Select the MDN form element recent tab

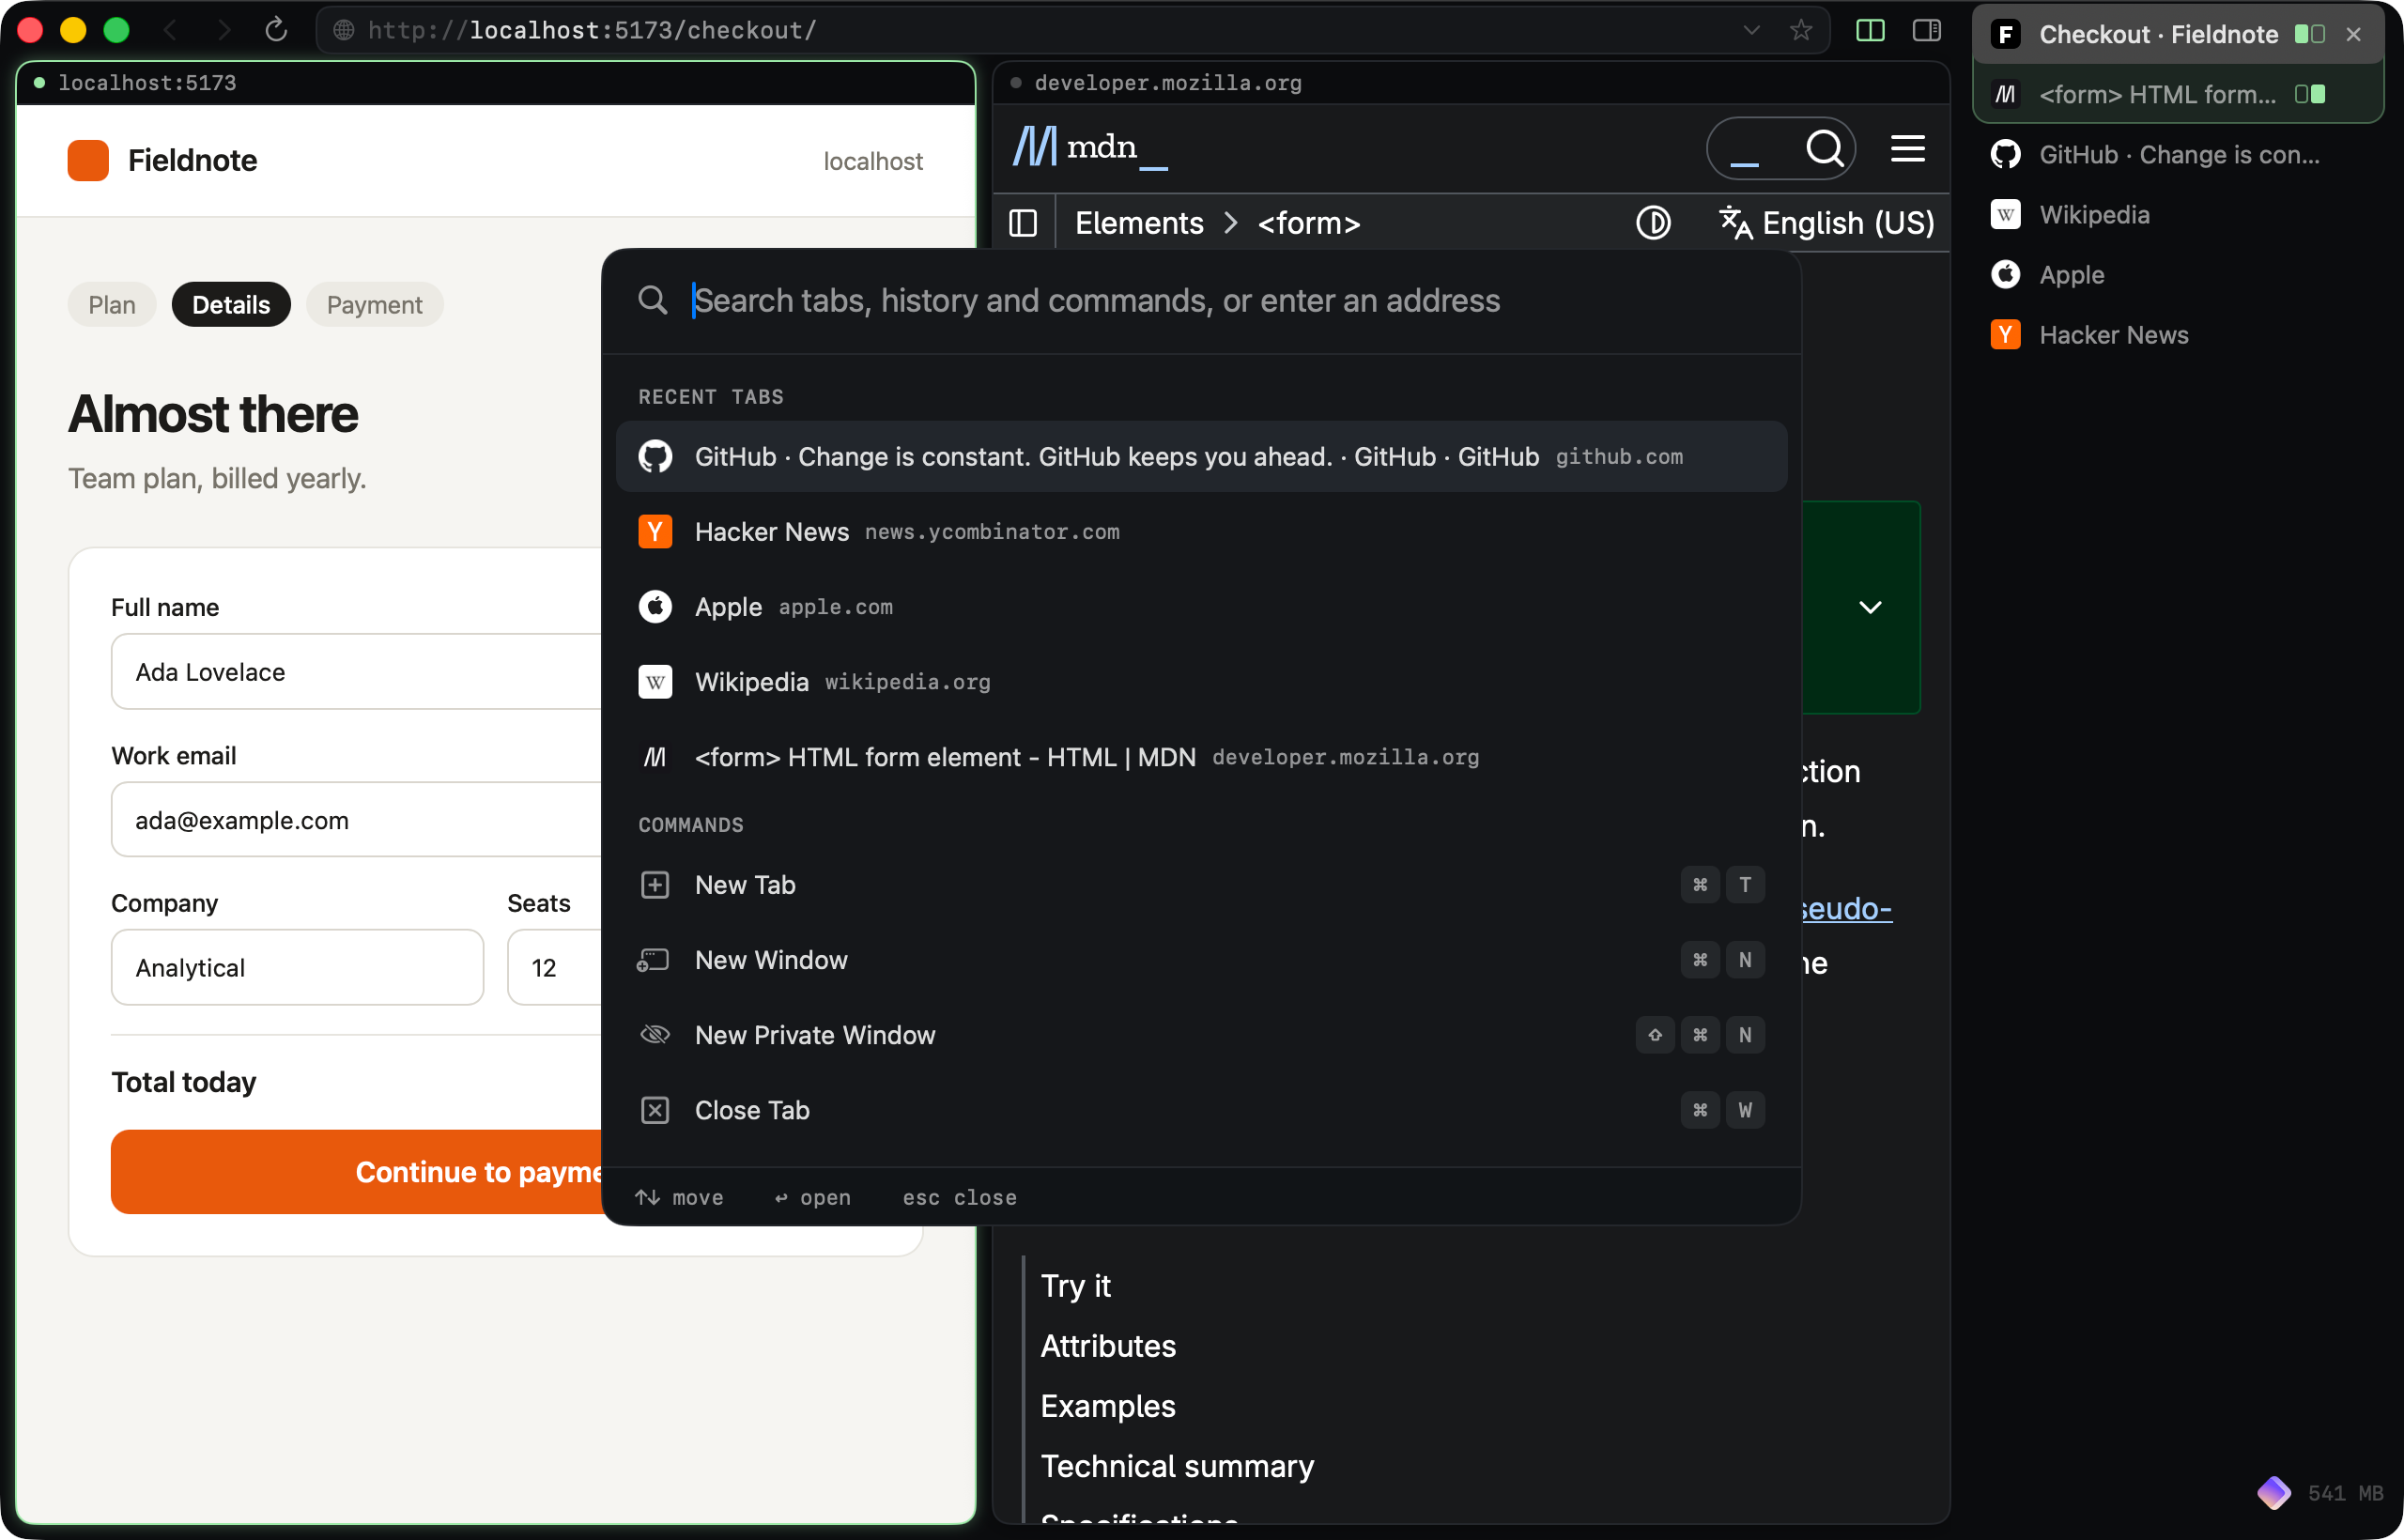[x=1201, y=756]
